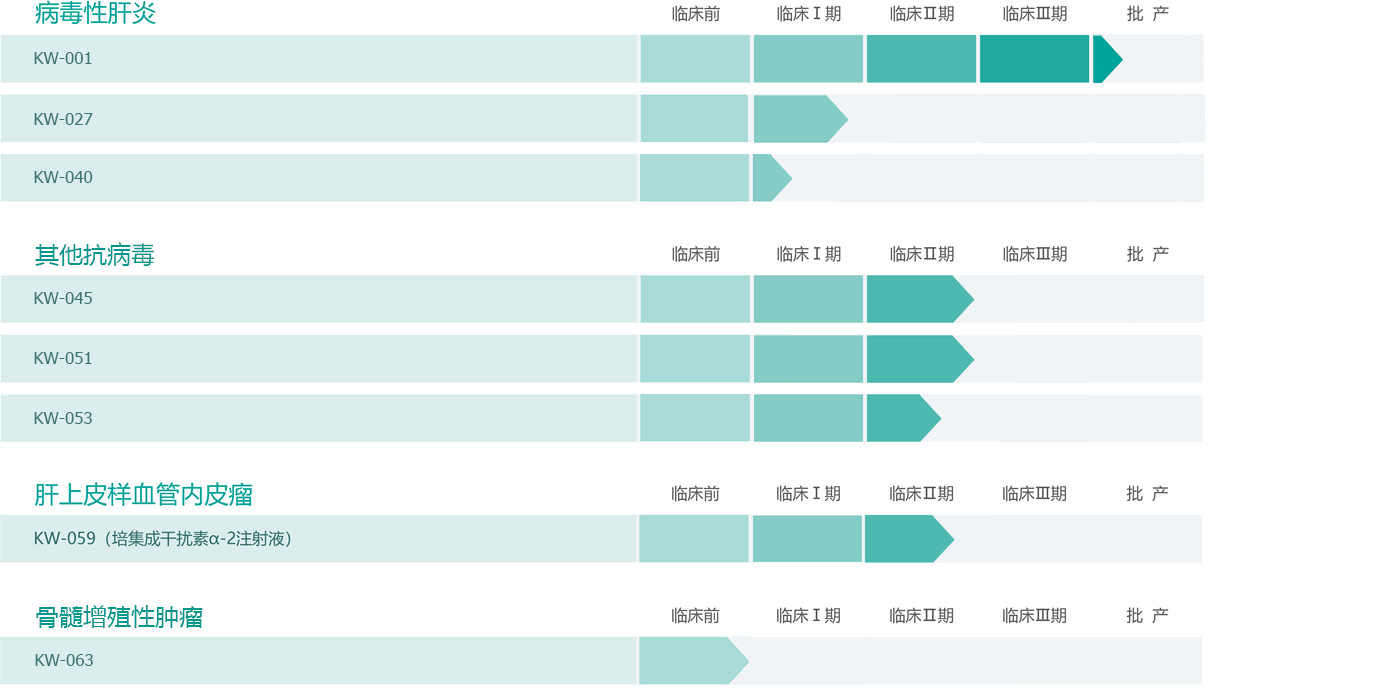Viewport: 1398px width, 690px height.
Task: Click KW-027's 临床Ⅰ期 arrow progress segment
Action: pos(796,119)
